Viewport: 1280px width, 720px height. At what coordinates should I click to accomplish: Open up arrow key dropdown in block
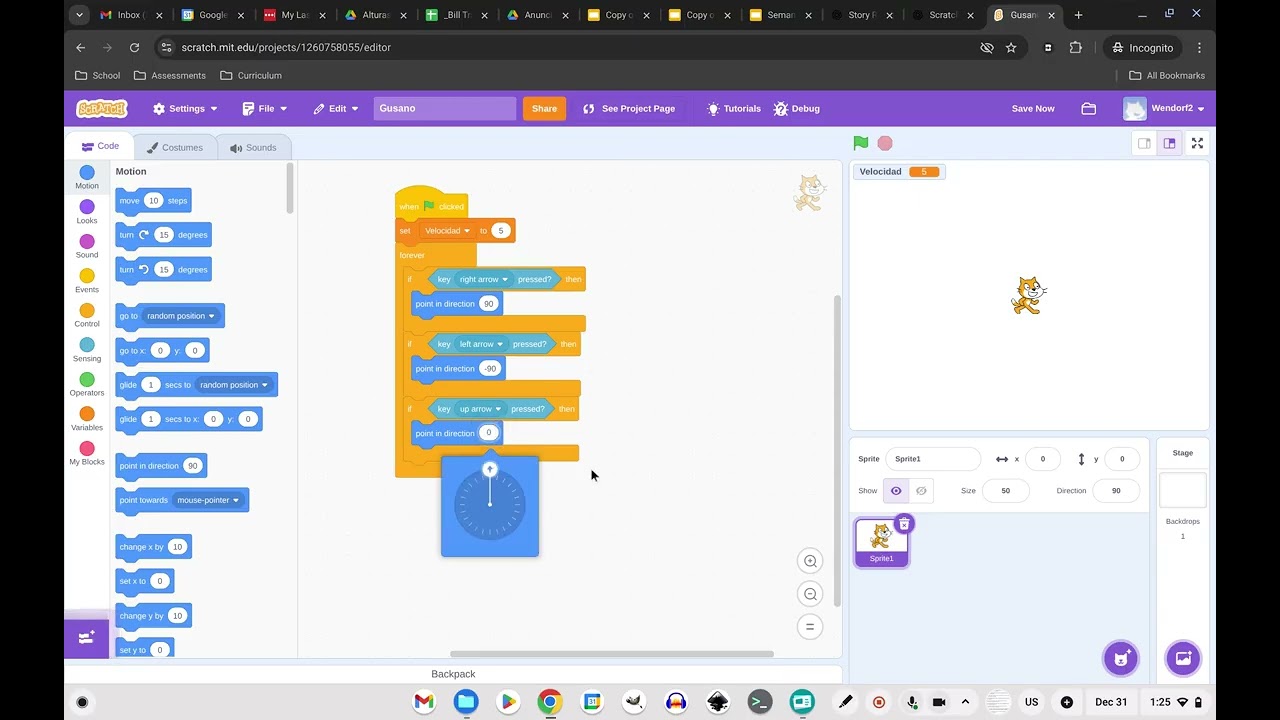pyautogui.click(x=480, y=408)
